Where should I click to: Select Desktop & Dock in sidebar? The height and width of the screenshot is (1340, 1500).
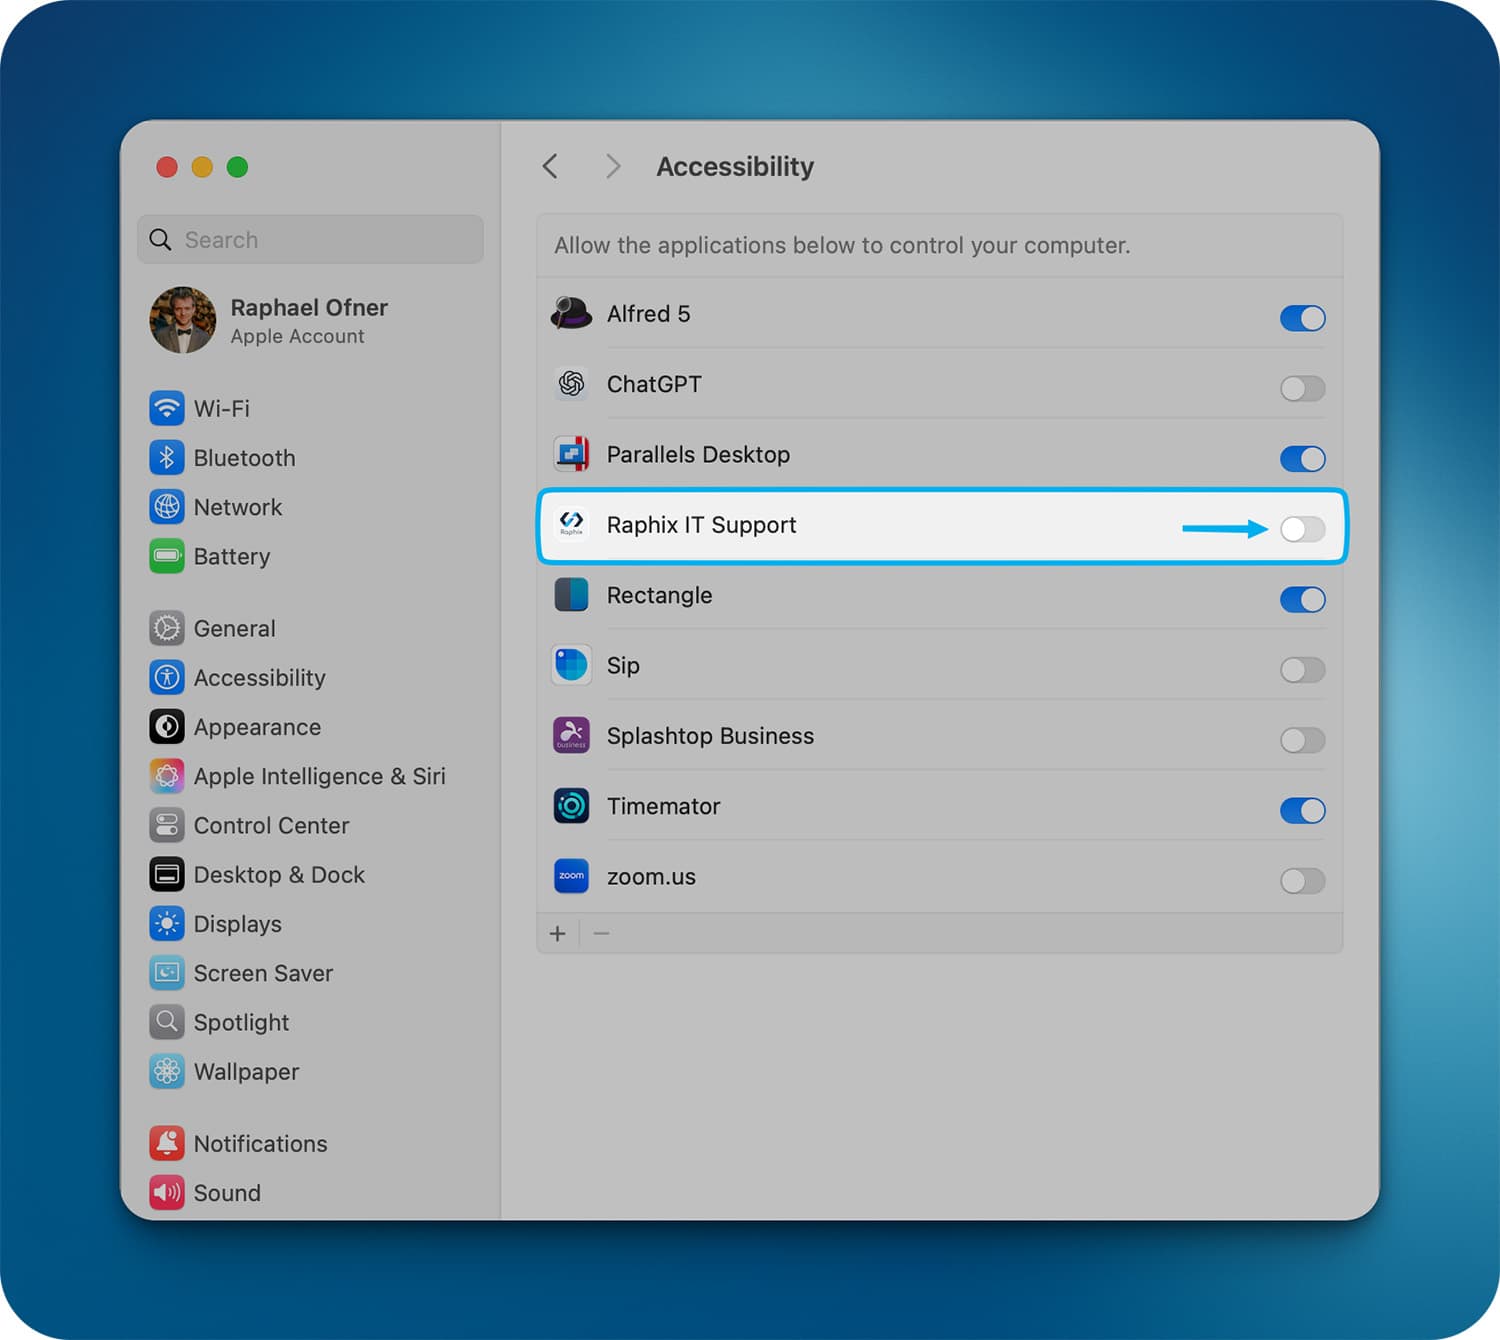coord(278,875)
